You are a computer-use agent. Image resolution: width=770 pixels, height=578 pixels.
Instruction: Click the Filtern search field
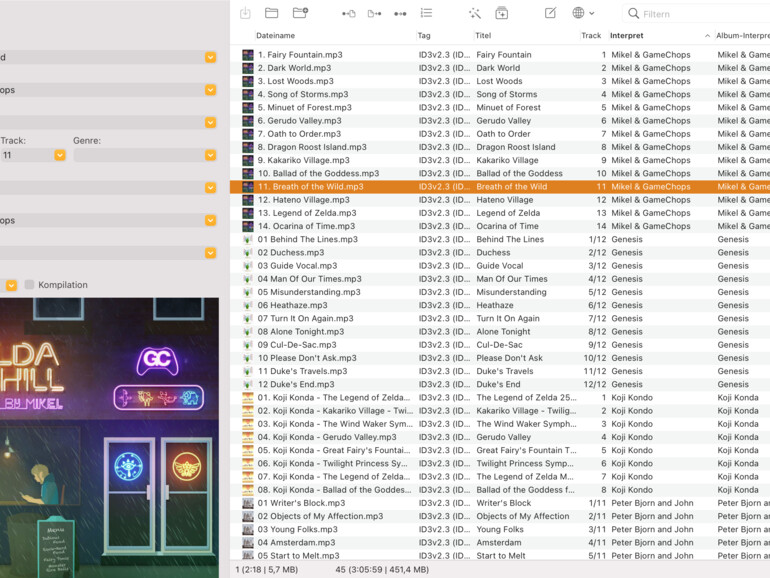coord(697,14)
